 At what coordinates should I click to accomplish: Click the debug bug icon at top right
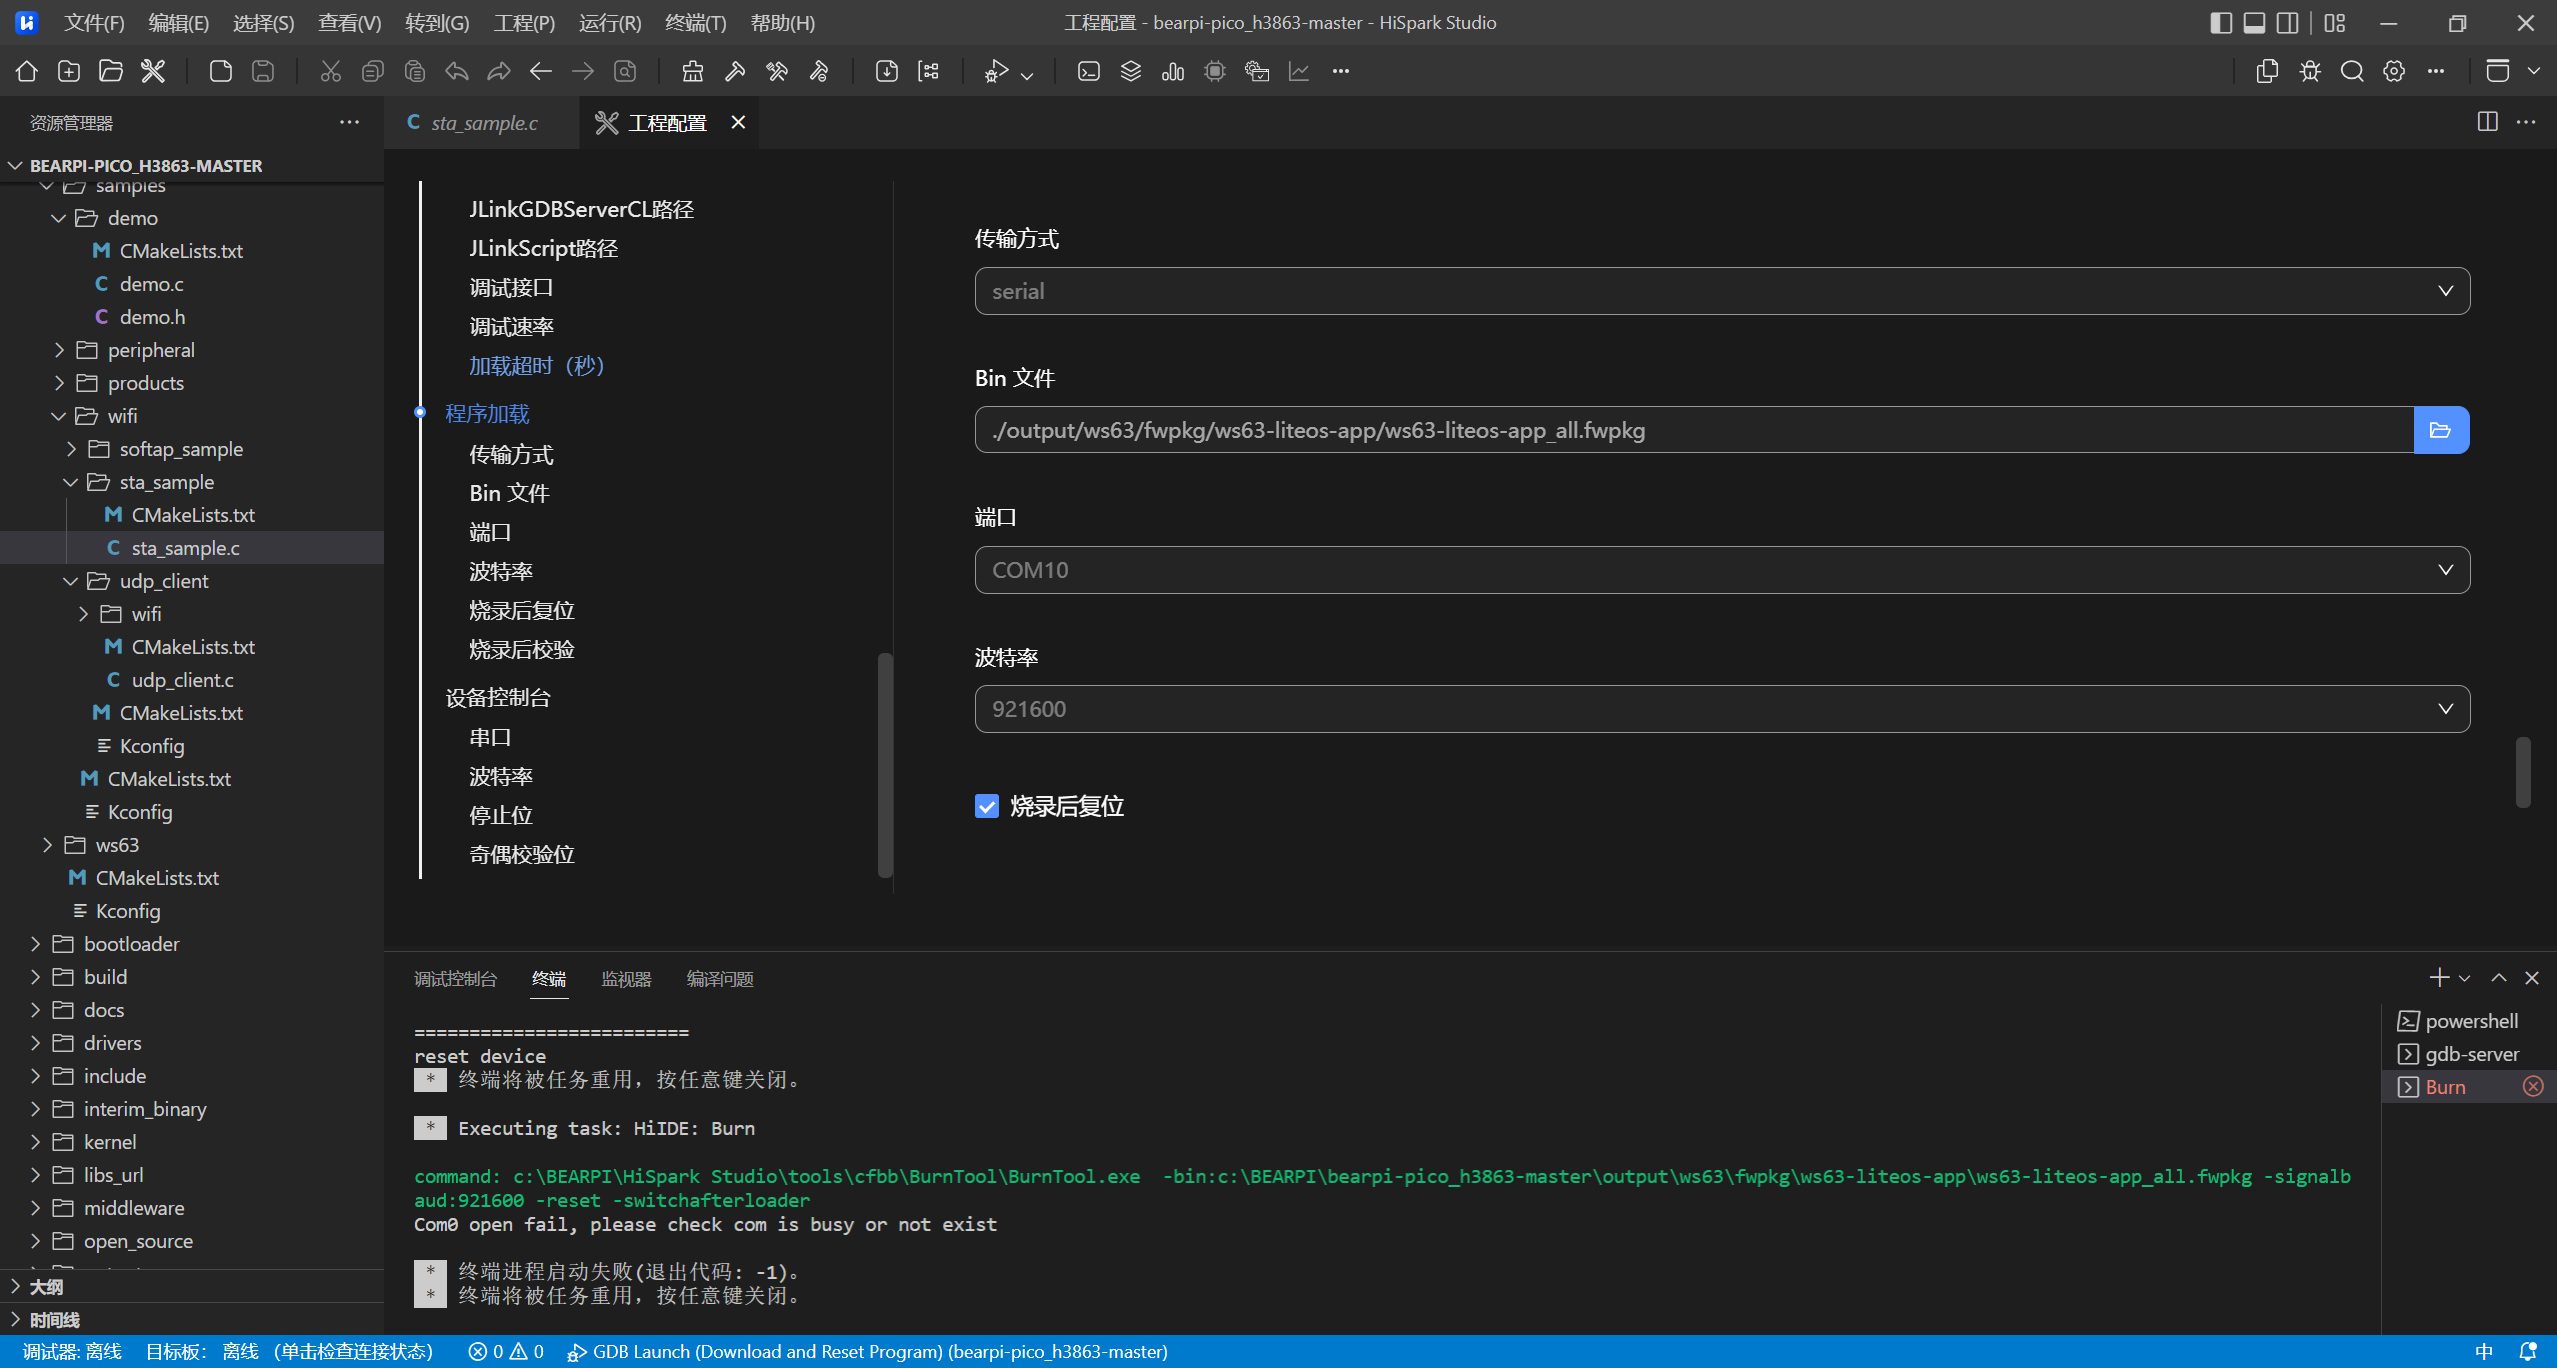pyautogui.click(x=2309, y=71)
